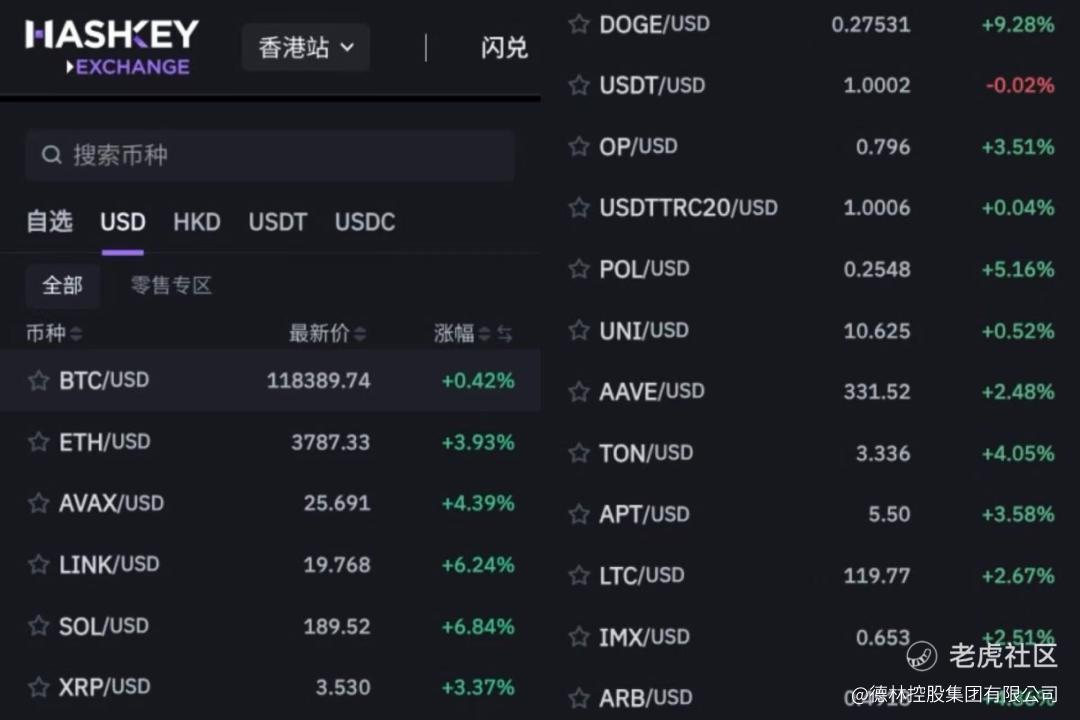
Task: Favorite the LTC/USD pair star
Action: click(x=579, y=576)
